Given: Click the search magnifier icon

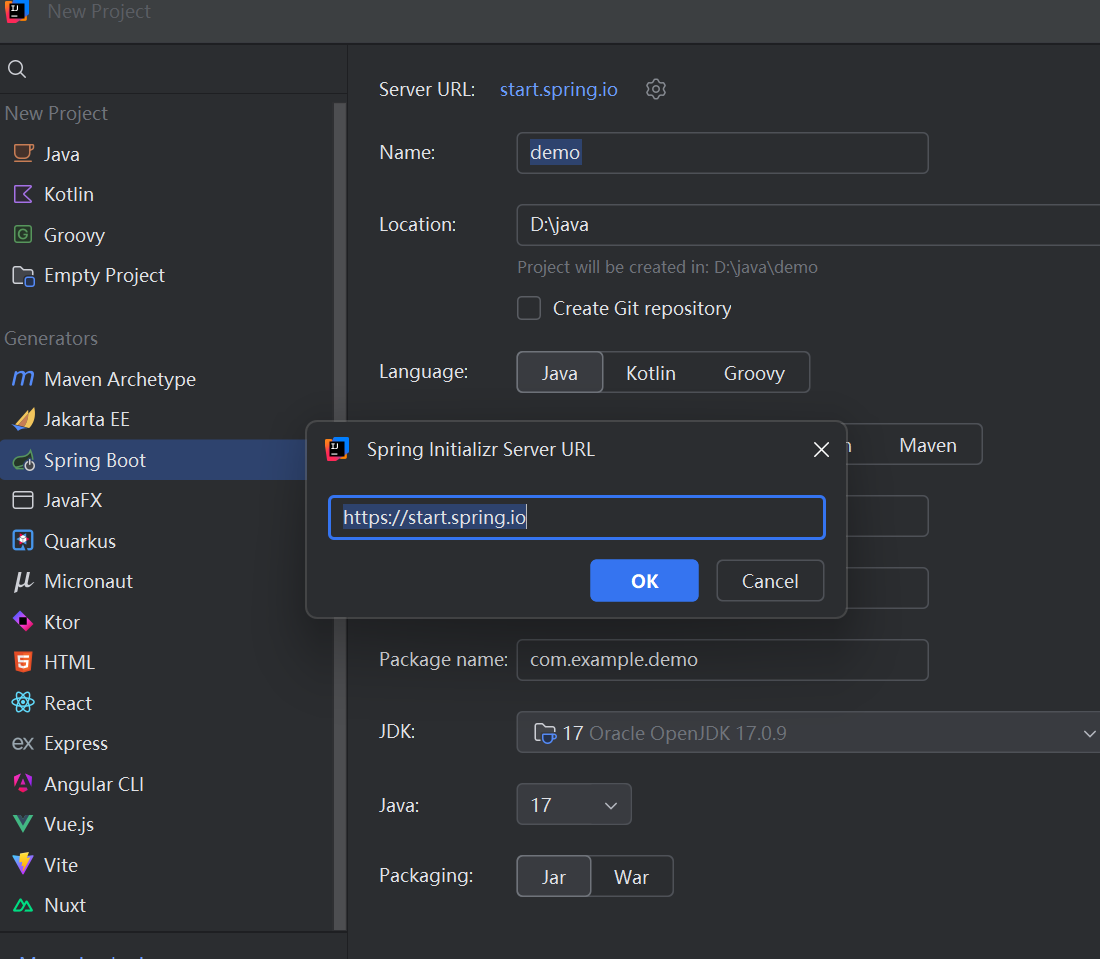Looking at the screenshot, I should 17,69.
